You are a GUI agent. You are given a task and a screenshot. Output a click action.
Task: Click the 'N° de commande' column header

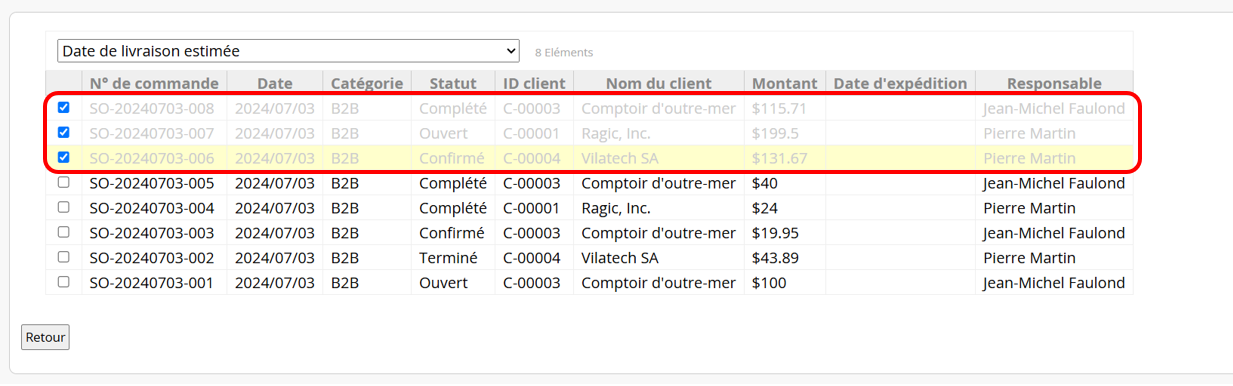coord(154,83)
